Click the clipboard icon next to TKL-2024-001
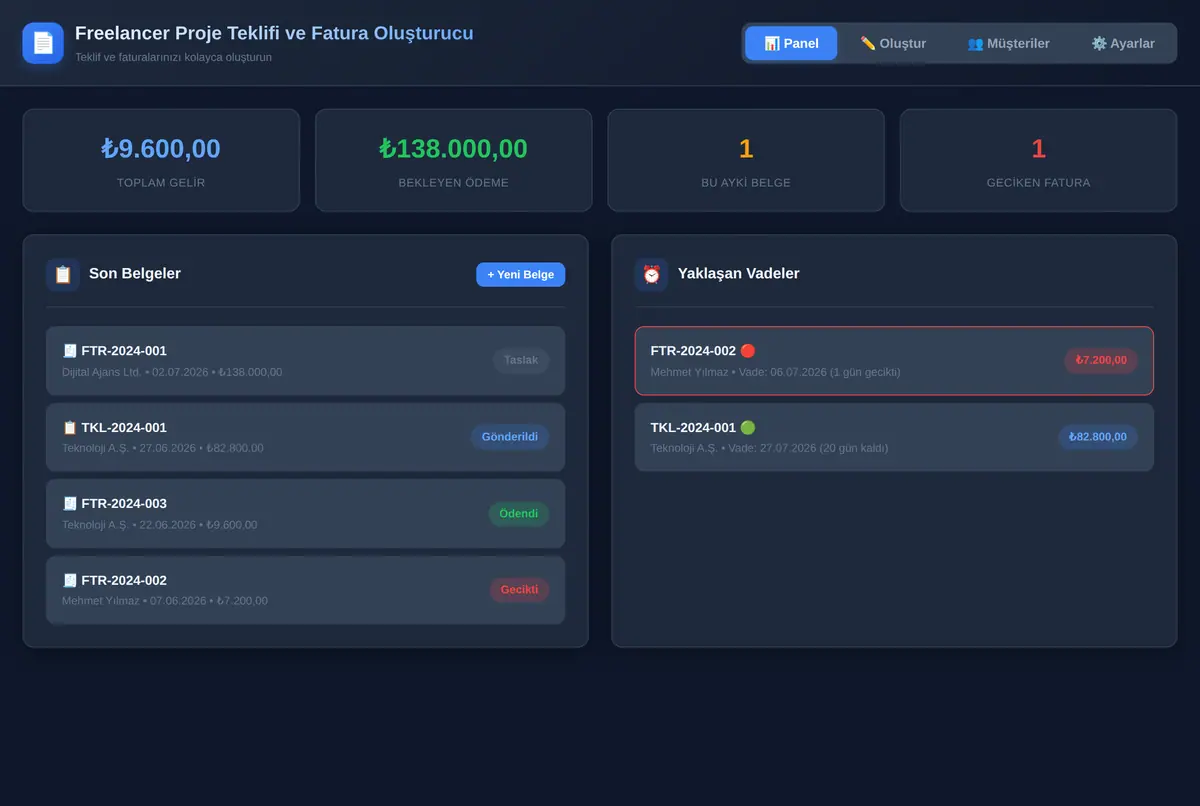 coord(70,427)
